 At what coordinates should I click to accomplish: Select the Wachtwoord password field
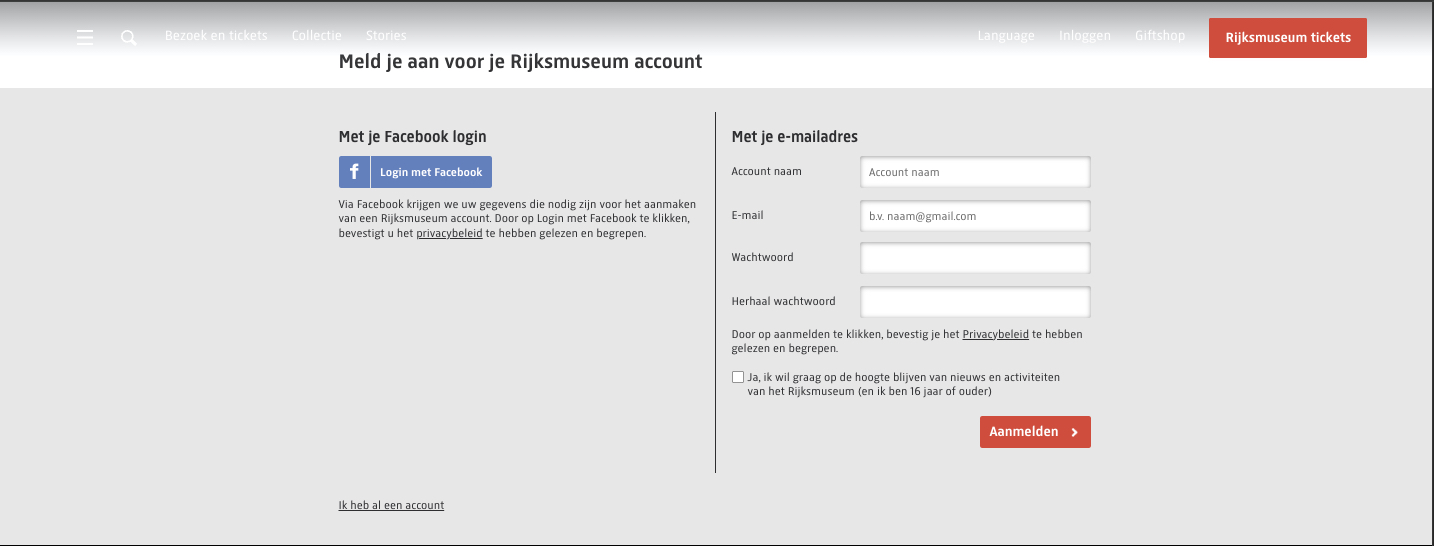tap(975, 258)
